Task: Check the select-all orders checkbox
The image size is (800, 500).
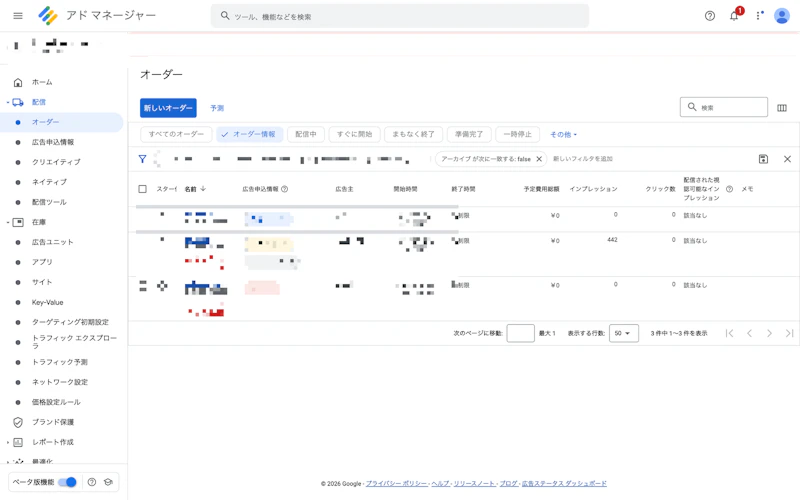Action: pos(142,189)
